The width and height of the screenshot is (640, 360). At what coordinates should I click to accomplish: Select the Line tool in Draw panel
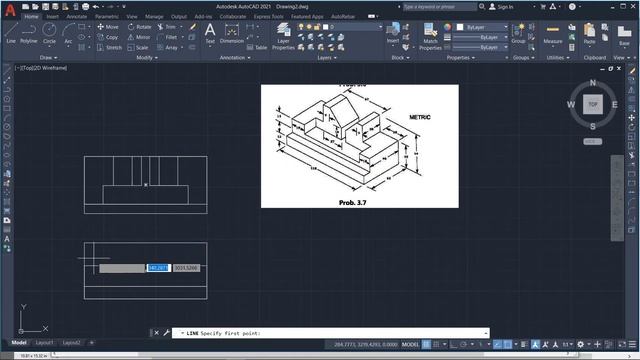pyautogui.click(x=10, y=33)
